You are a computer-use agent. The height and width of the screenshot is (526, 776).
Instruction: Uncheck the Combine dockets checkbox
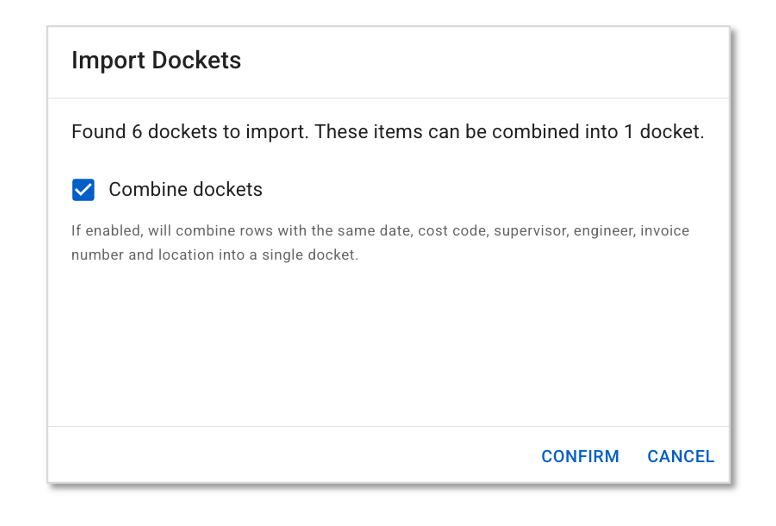point(84,190)
